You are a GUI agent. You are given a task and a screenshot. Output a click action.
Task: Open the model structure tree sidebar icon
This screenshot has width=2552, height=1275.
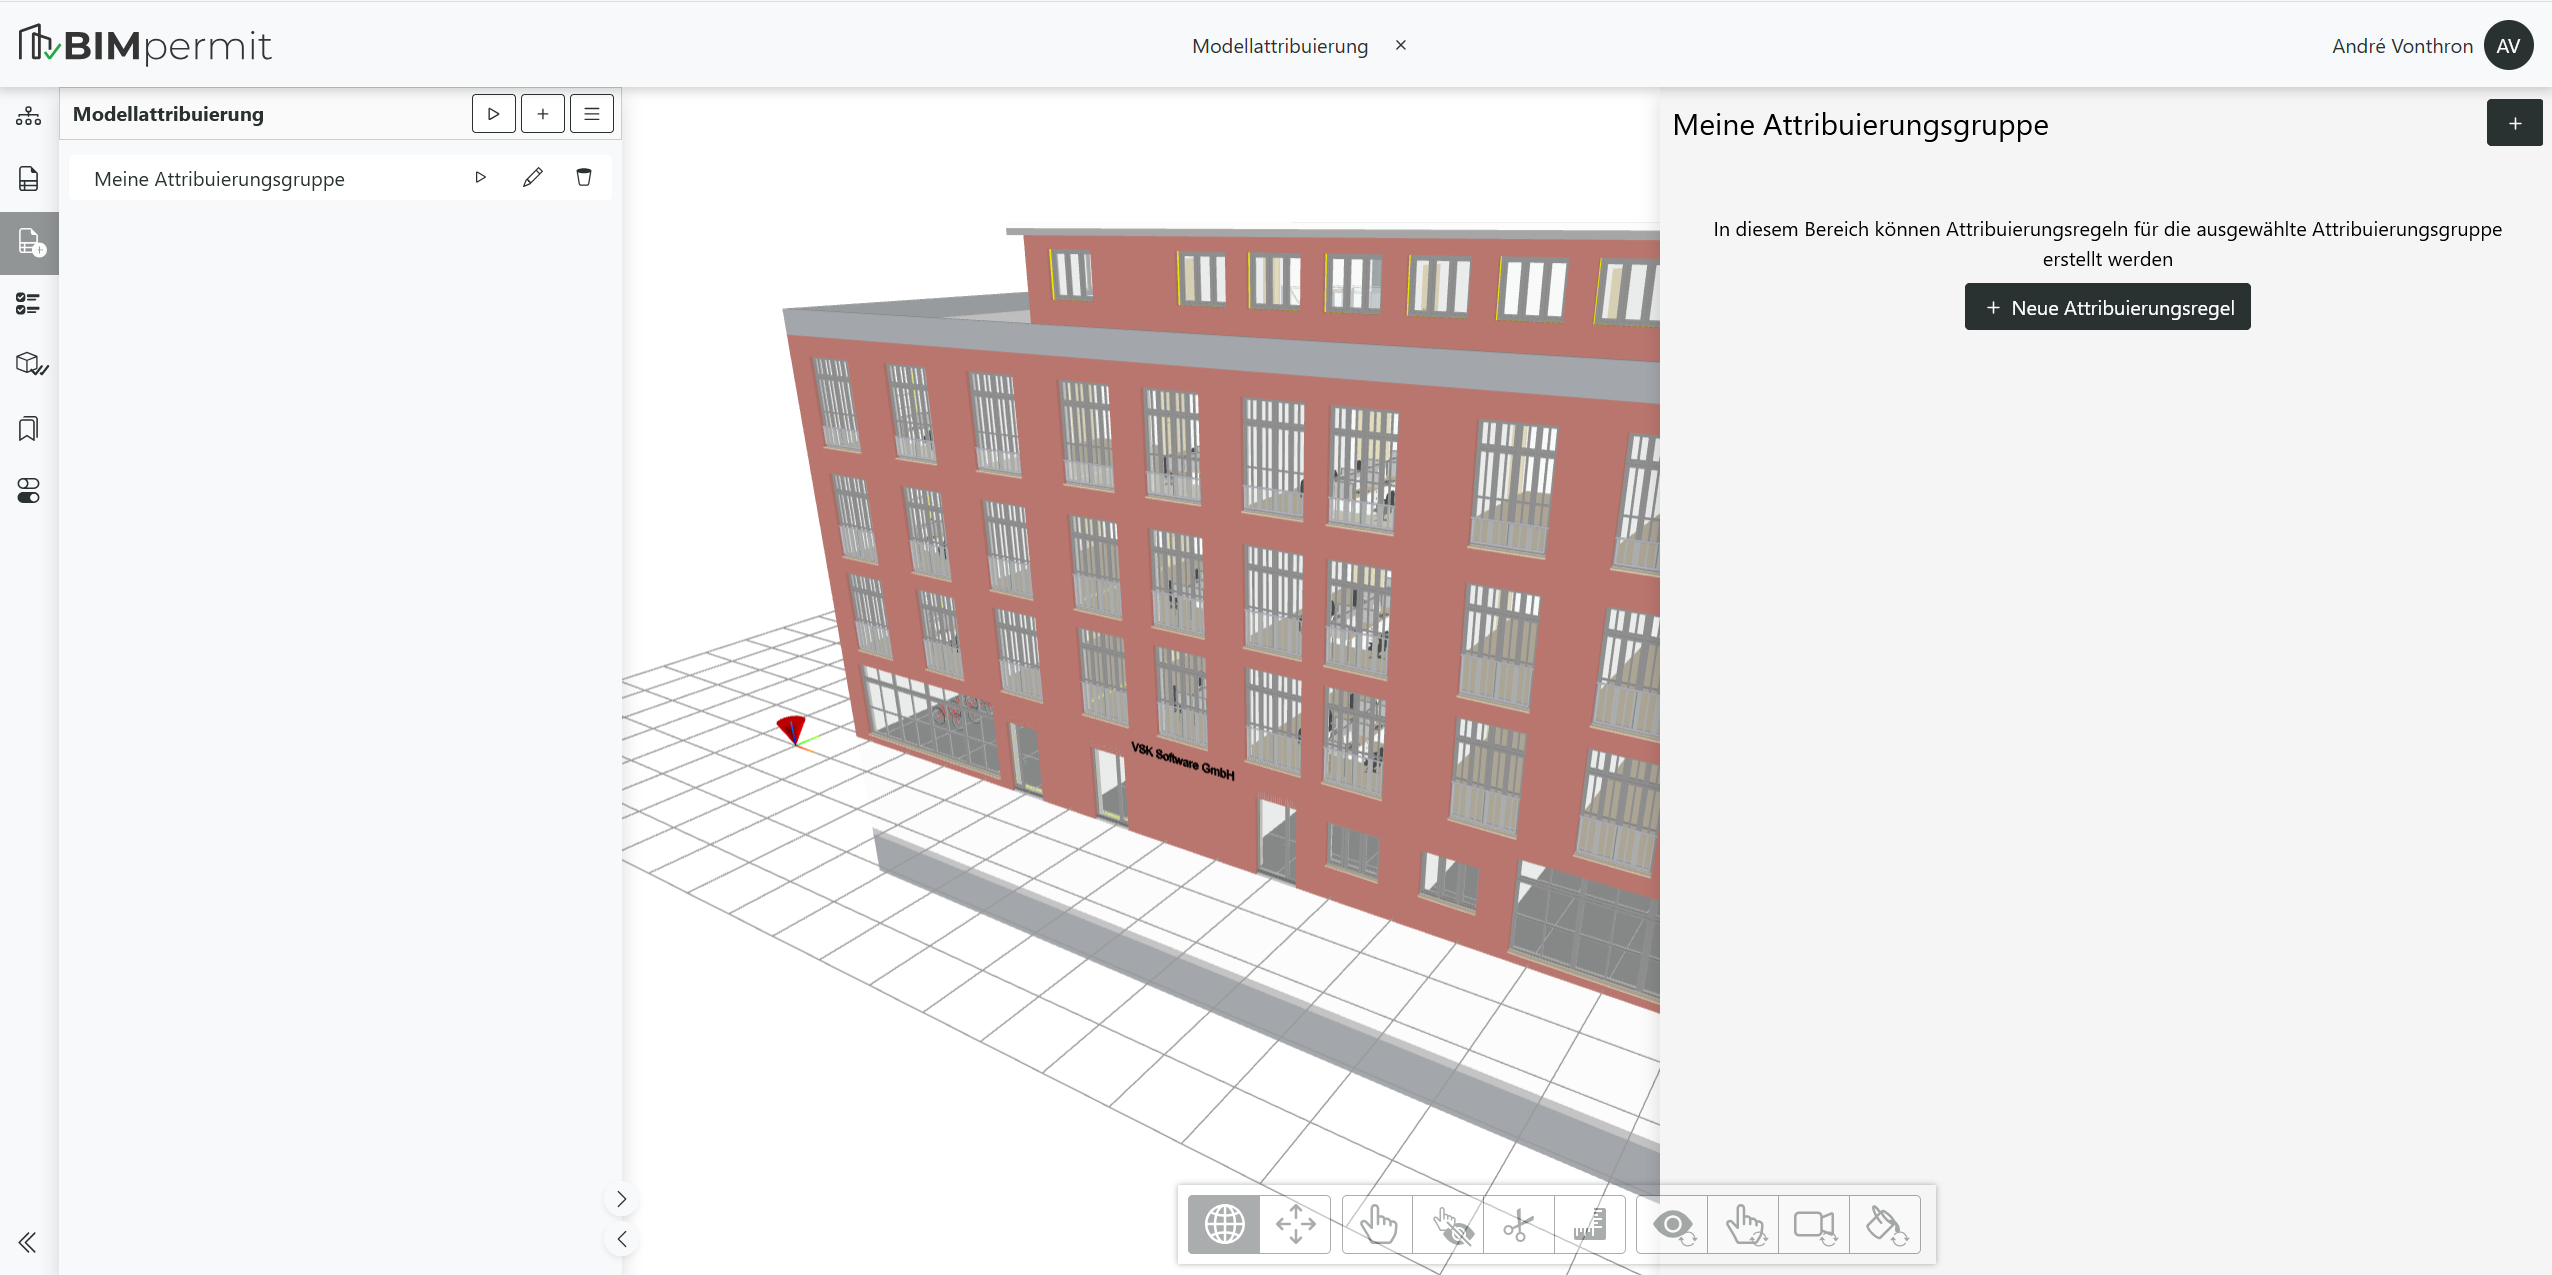29,117
